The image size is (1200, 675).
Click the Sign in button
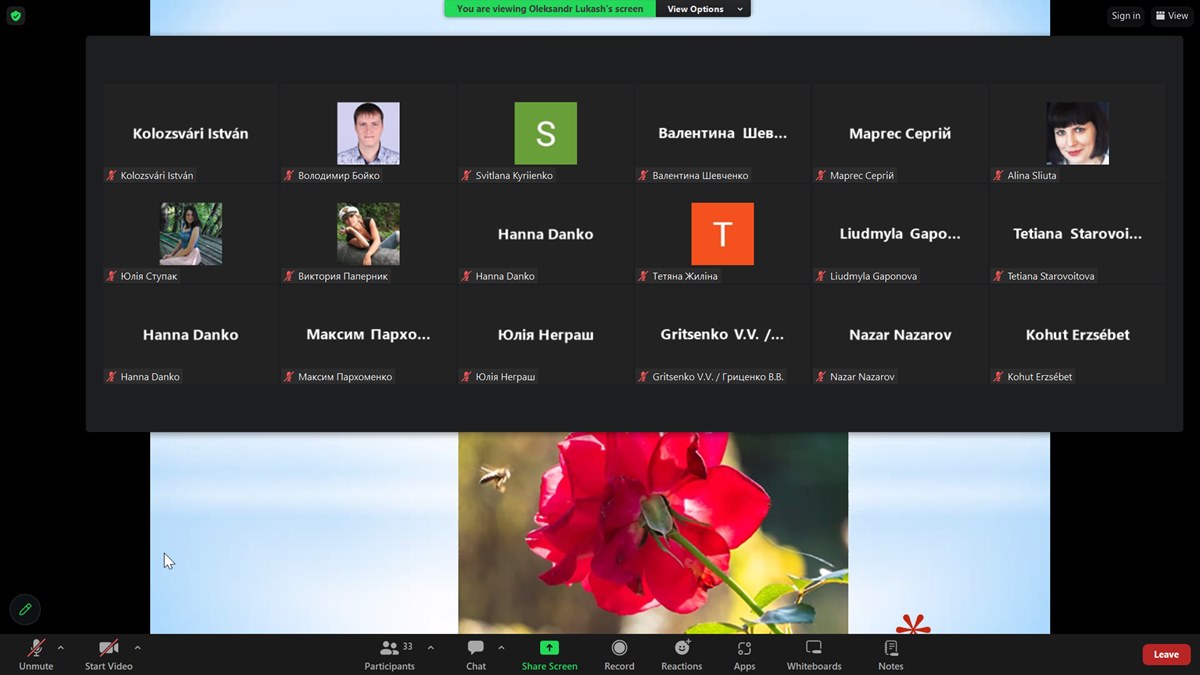(1125, 16)
